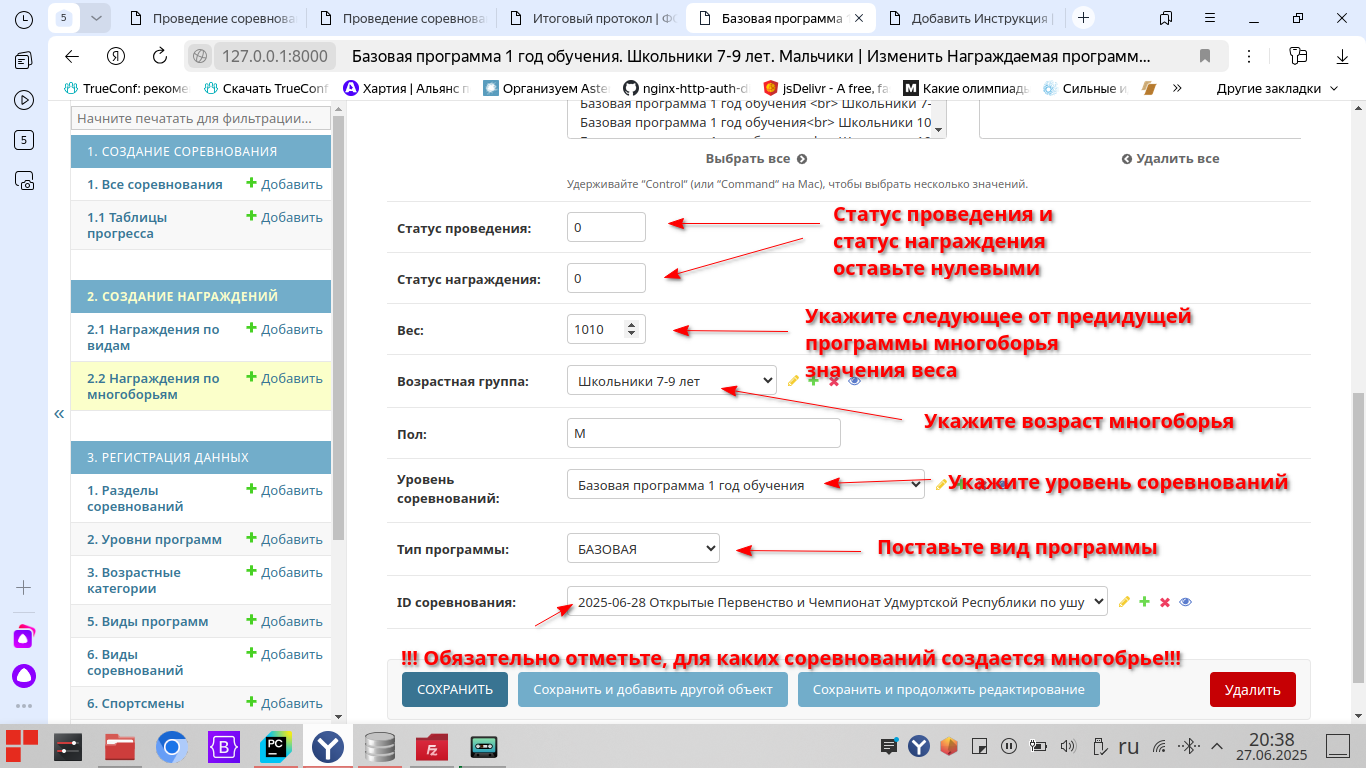
Task: Click pencil edit icon beside Возрастная группа
Action: pyautogui.click(x=794, y=381)
